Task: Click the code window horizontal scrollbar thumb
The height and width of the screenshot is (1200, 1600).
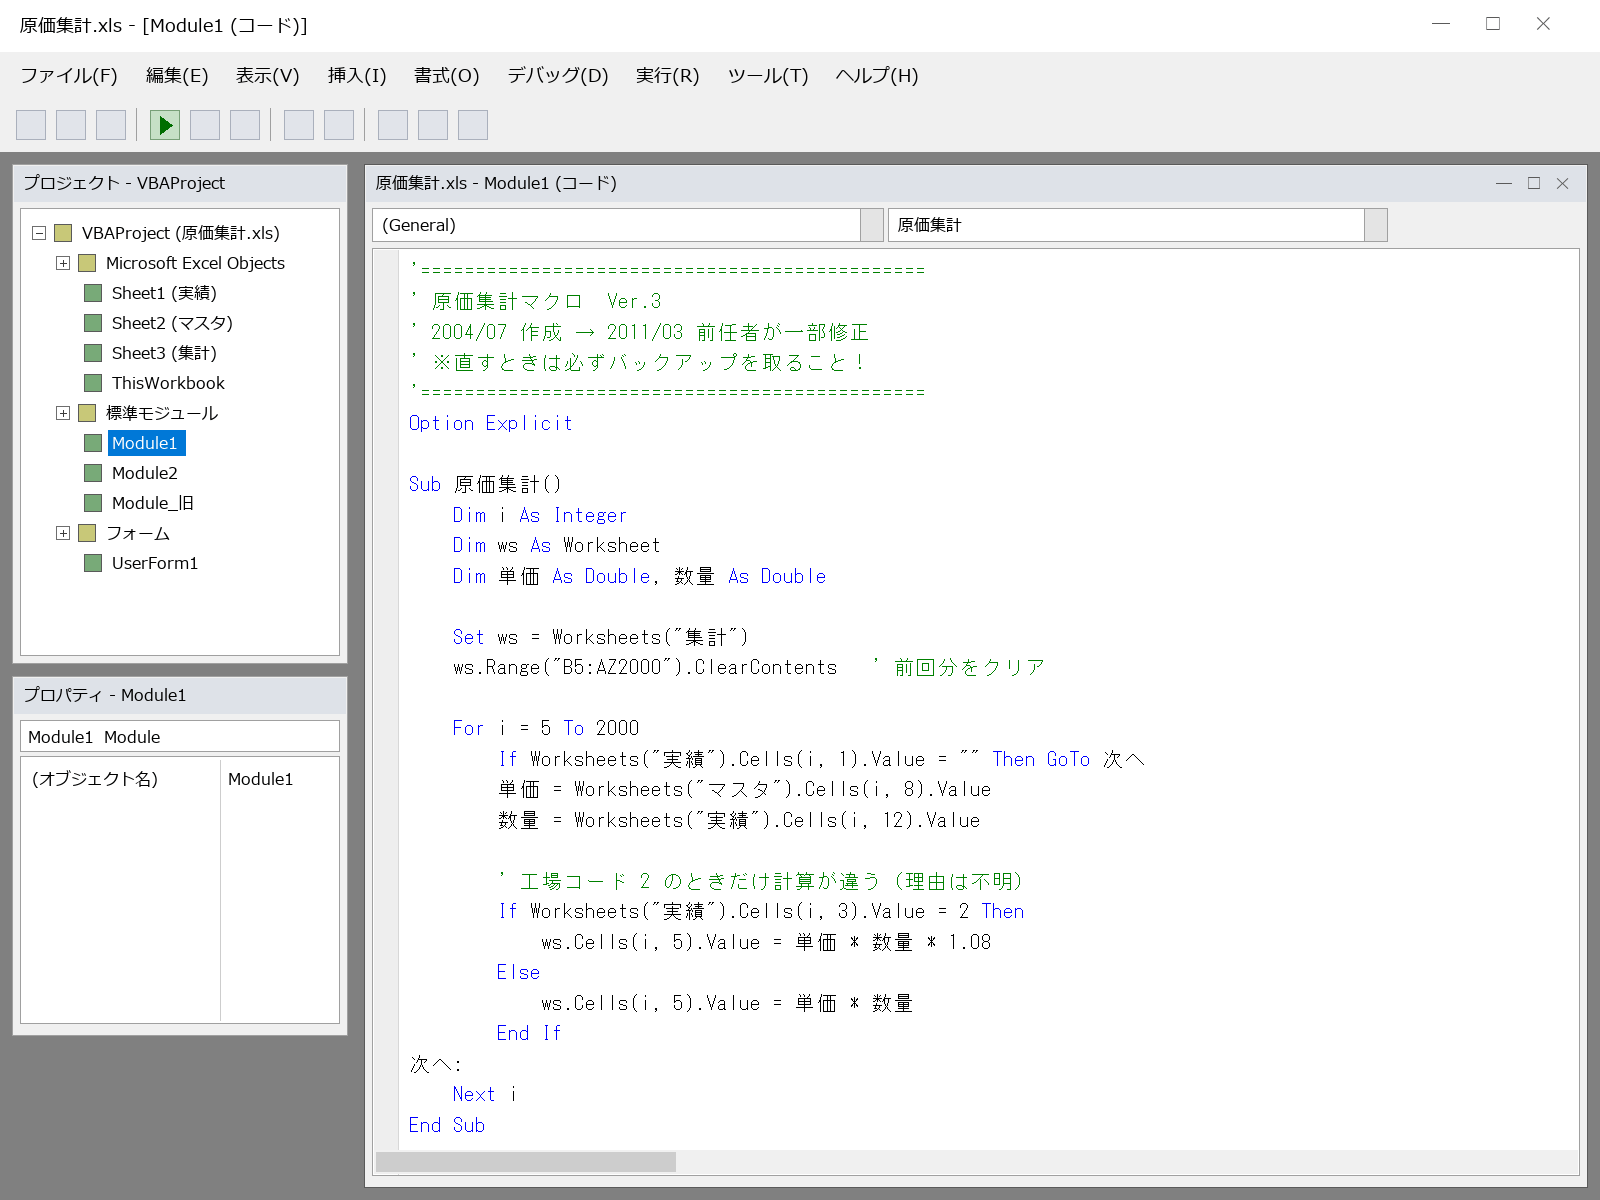Action: pos(526,1162)
